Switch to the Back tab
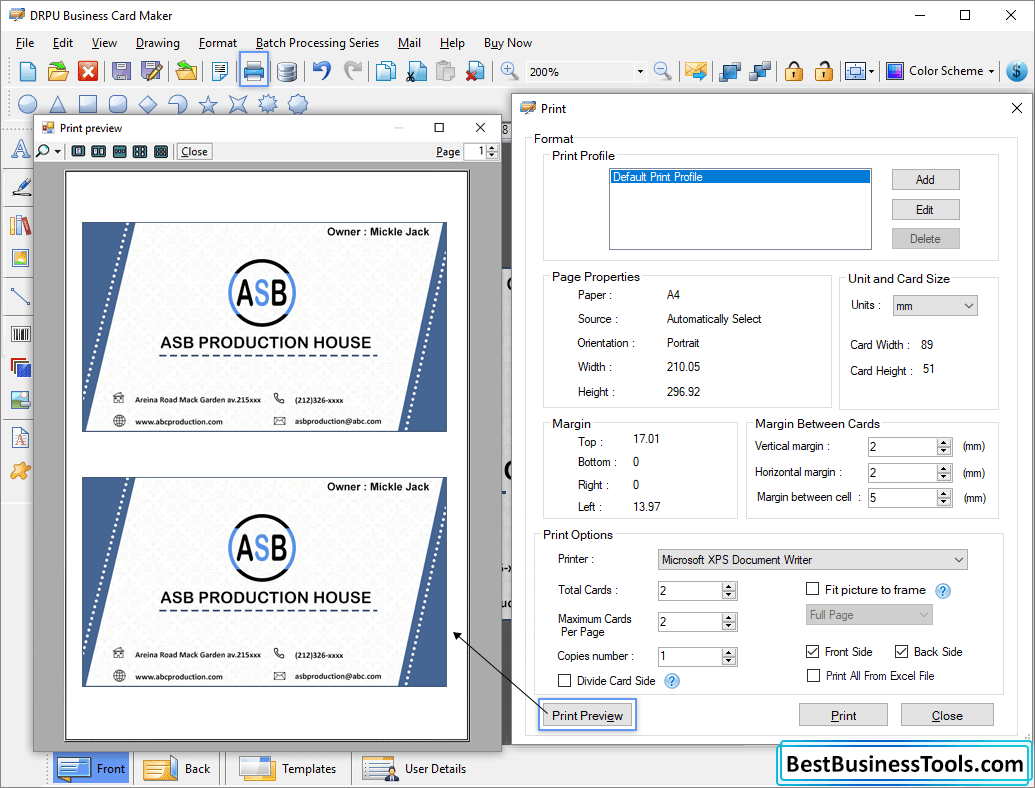Screen dimensions: 1035x788 pyautogui.click(x=178, y=769)
